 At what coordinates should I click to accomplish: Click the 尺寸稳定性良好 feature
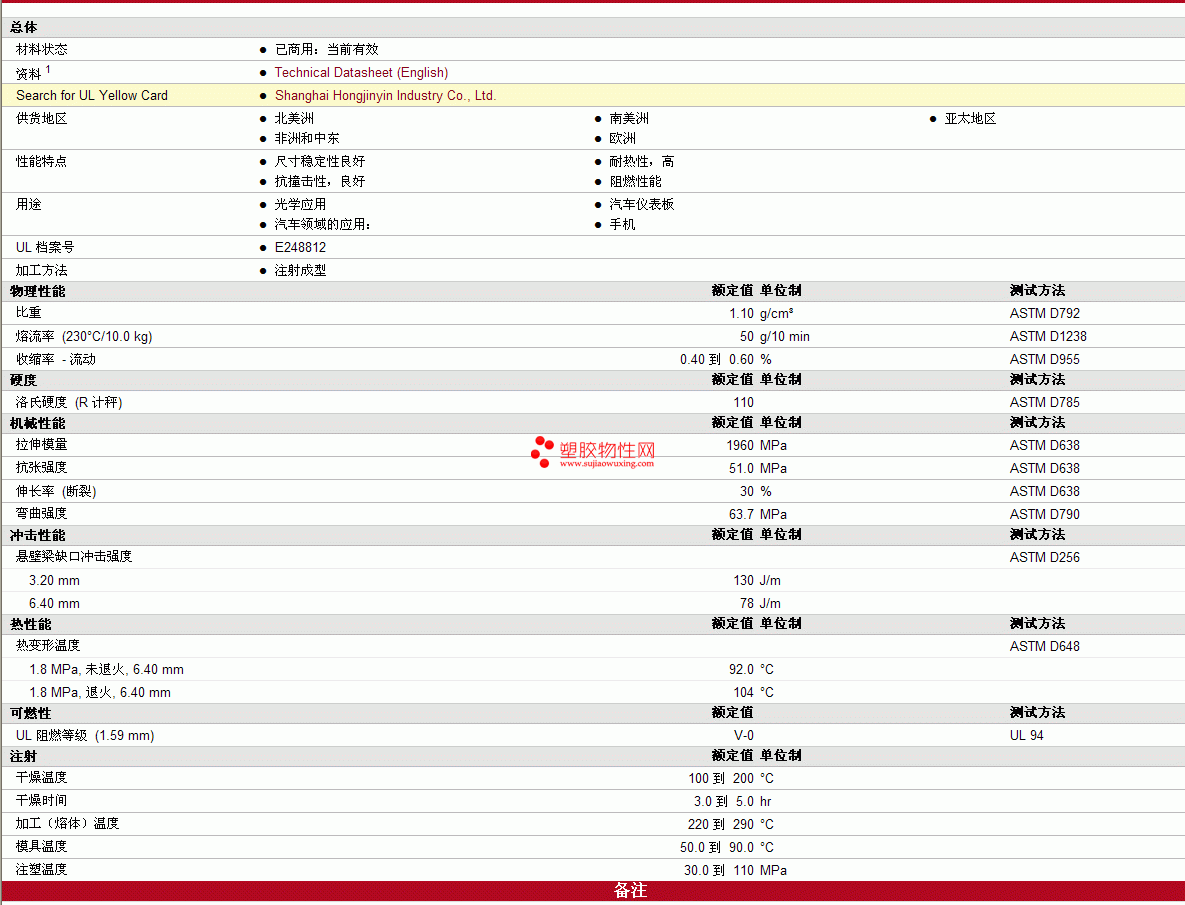click(320, 162)
